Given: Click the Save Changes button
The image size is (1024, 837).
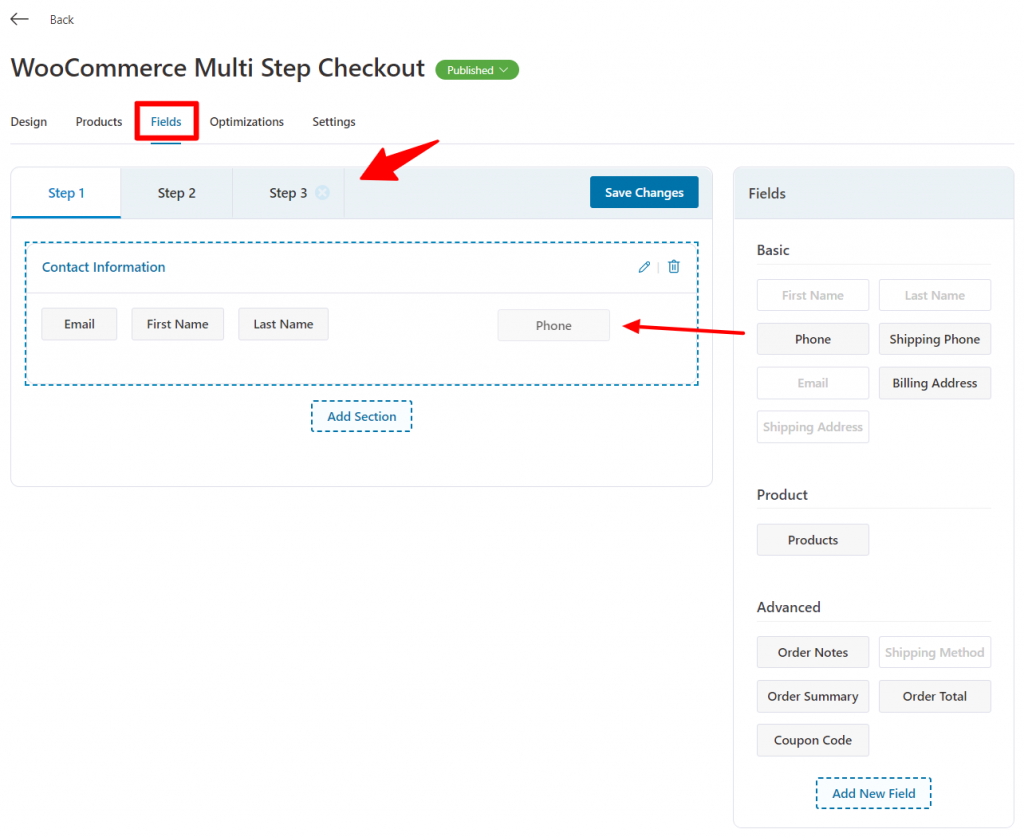Looking at the screenshot, I should tap(644, 192).
